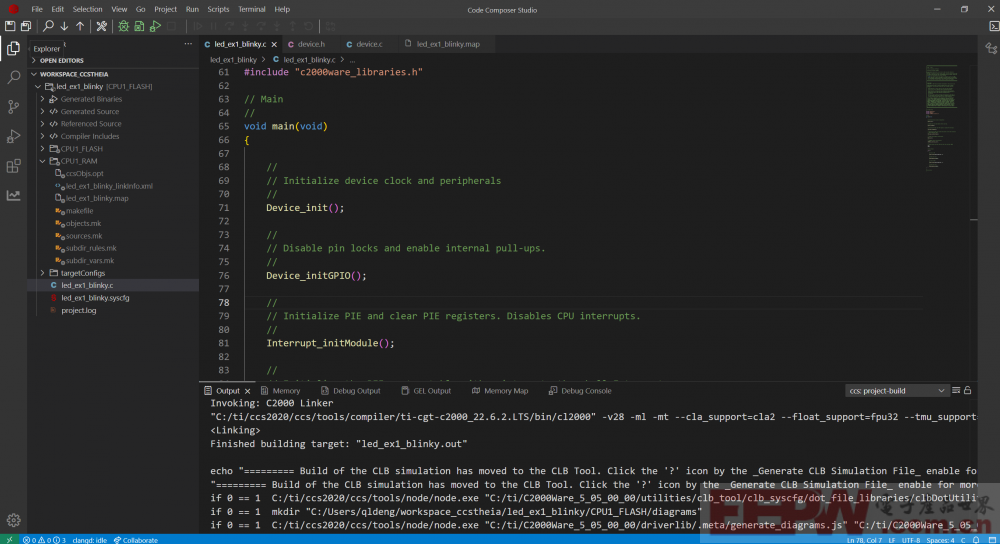Click the led_ex1_blinky breadcrumb folder

[233, 59]
